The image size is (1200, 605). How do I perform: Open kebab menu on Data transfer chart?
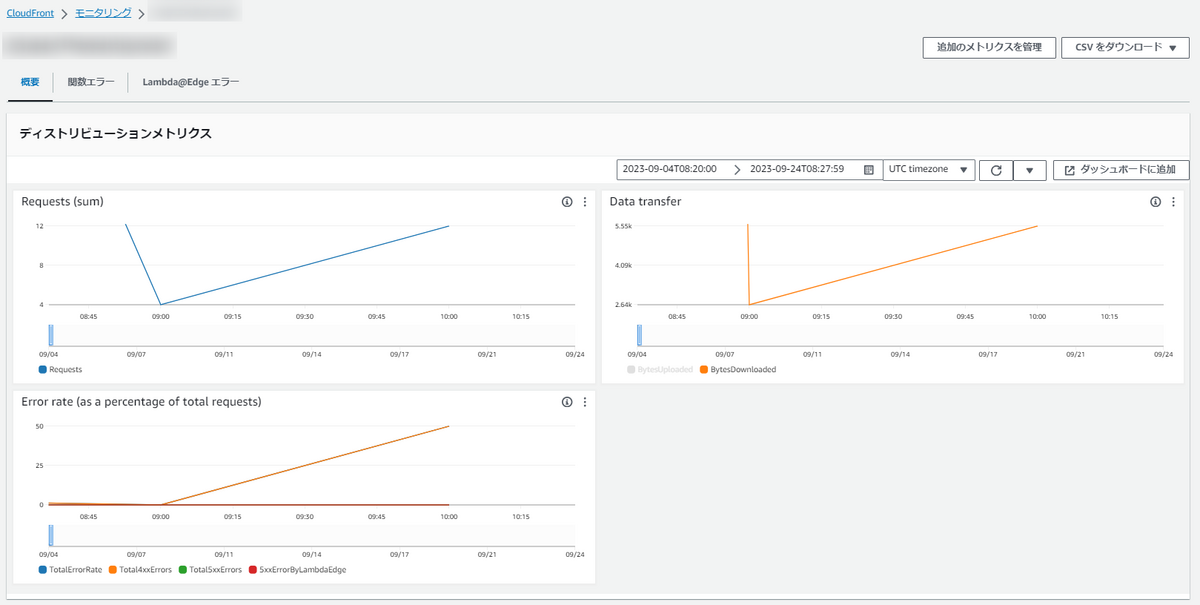click(x=1173, y=202)
